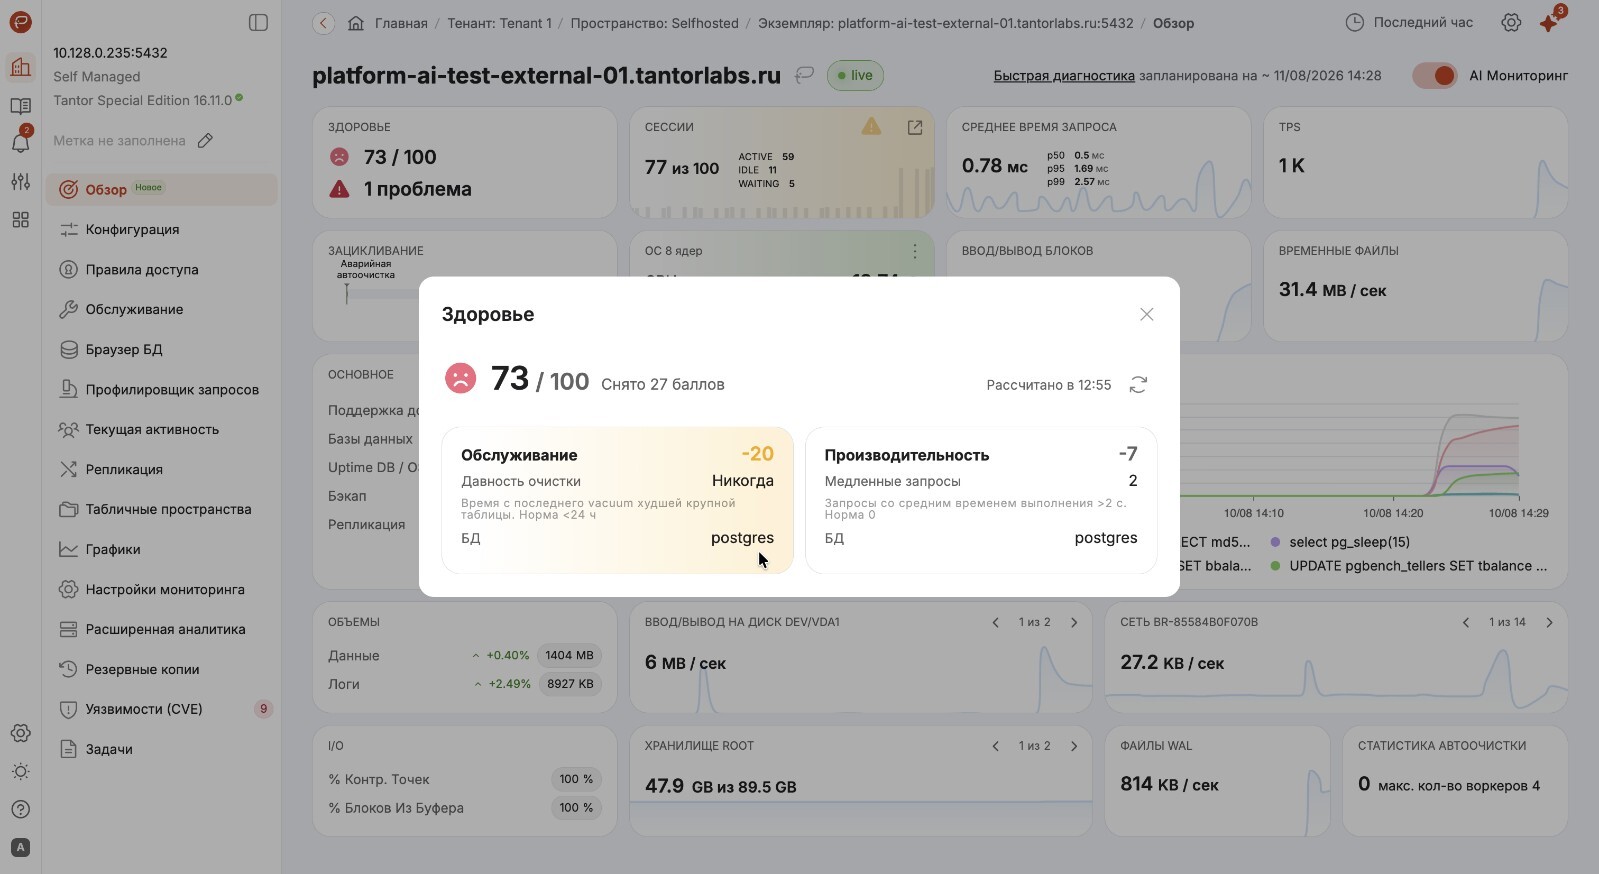This screenshot has width=1599, height=874.
Task: Click the Быстрая диагностика link
Action: (x=1064, y=75)
